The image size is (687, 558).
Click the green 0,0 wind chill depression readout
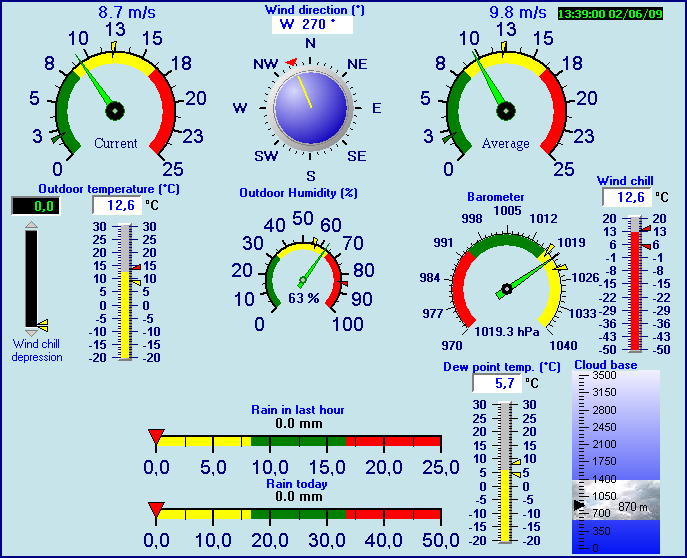[35, 206]
